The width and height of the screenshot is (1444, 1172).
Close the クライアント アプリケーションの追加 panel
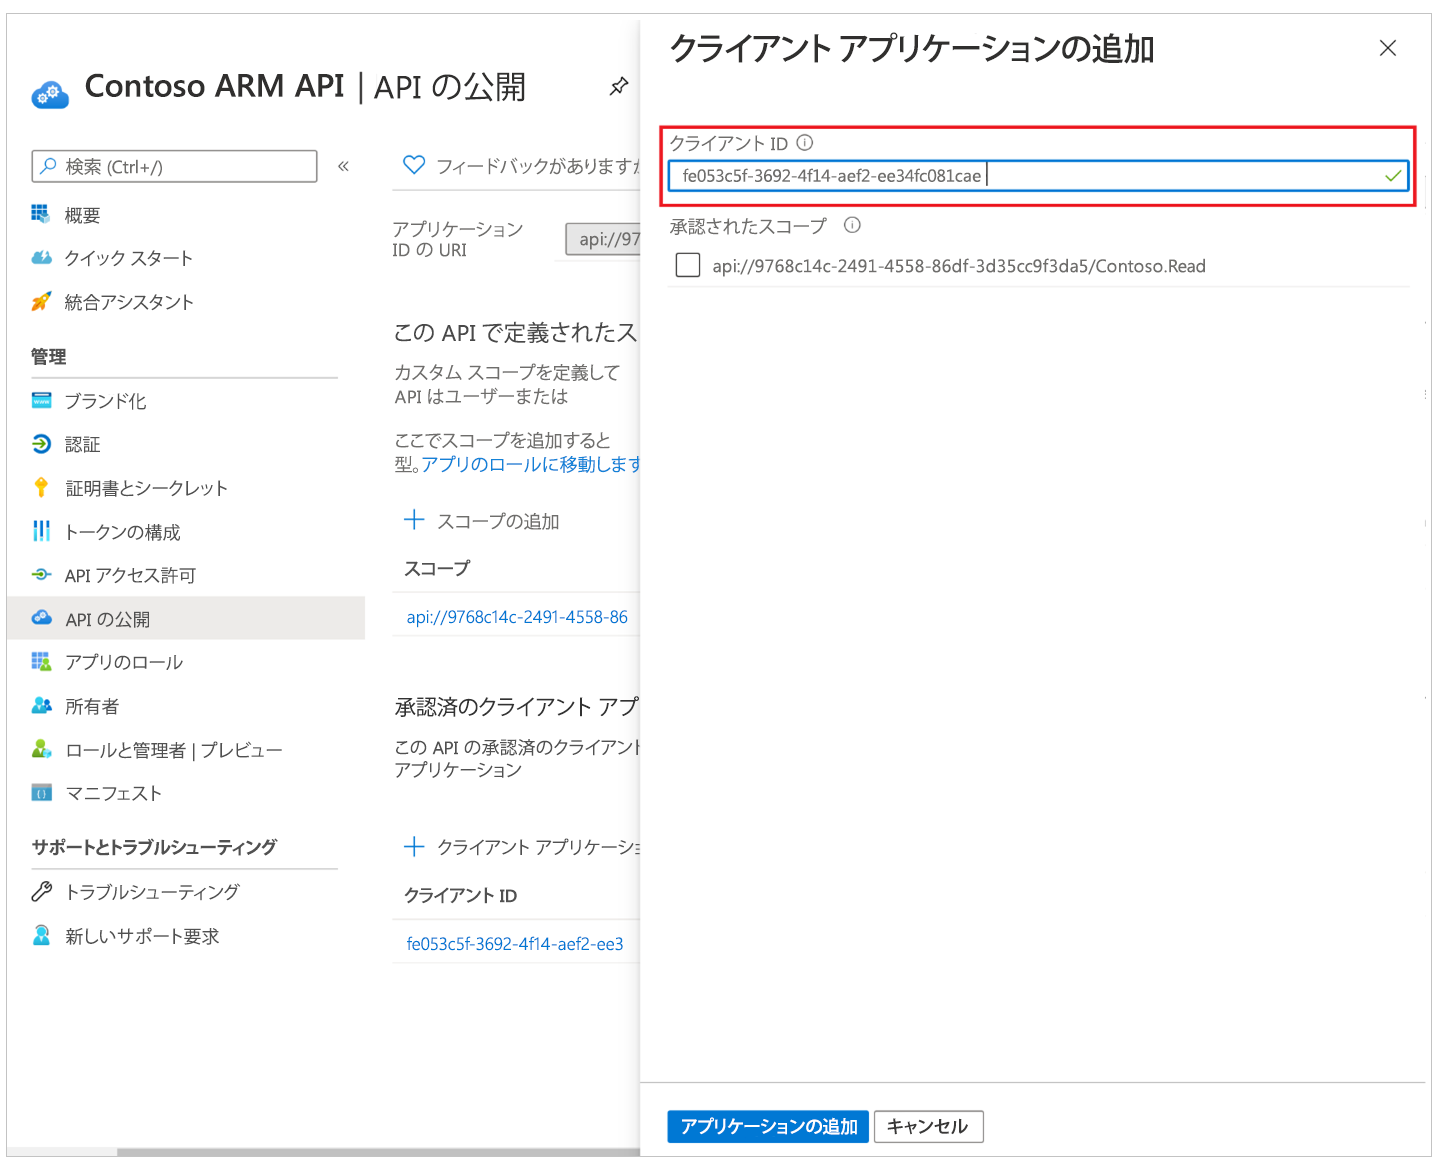click(1388, 48)
